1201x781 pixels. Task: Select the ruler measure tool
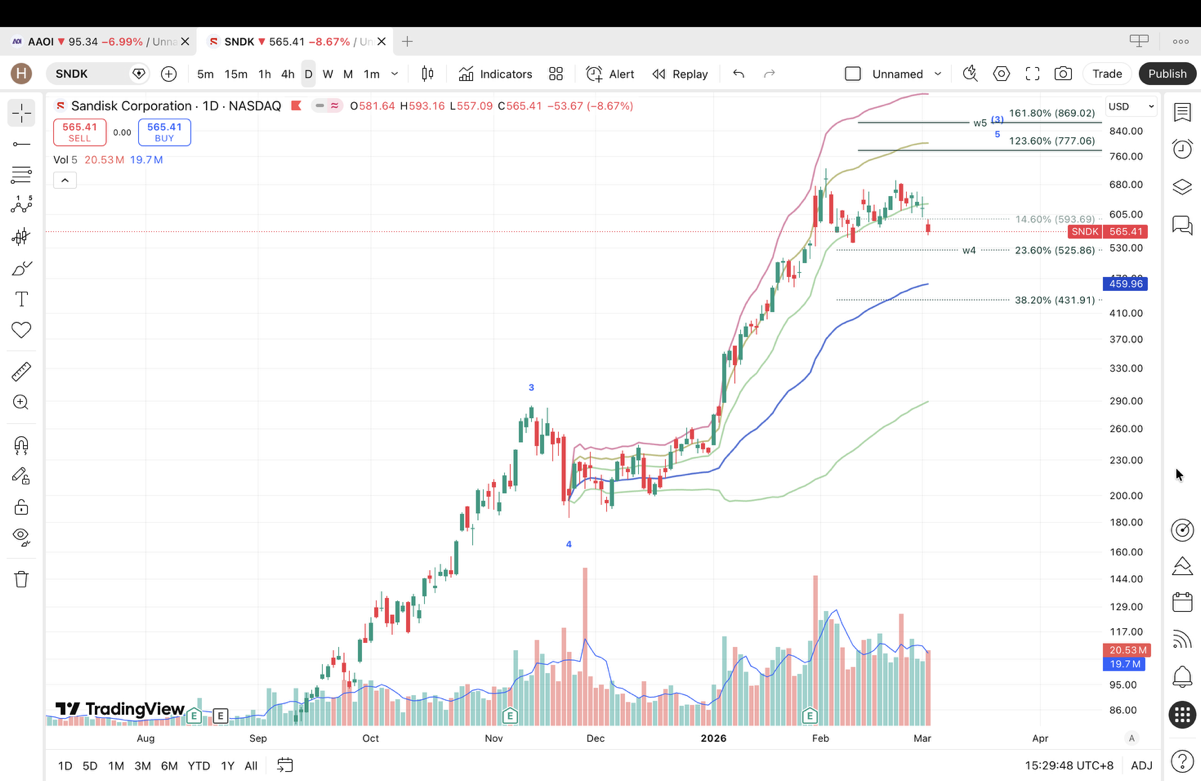click(x=21, y=372)
